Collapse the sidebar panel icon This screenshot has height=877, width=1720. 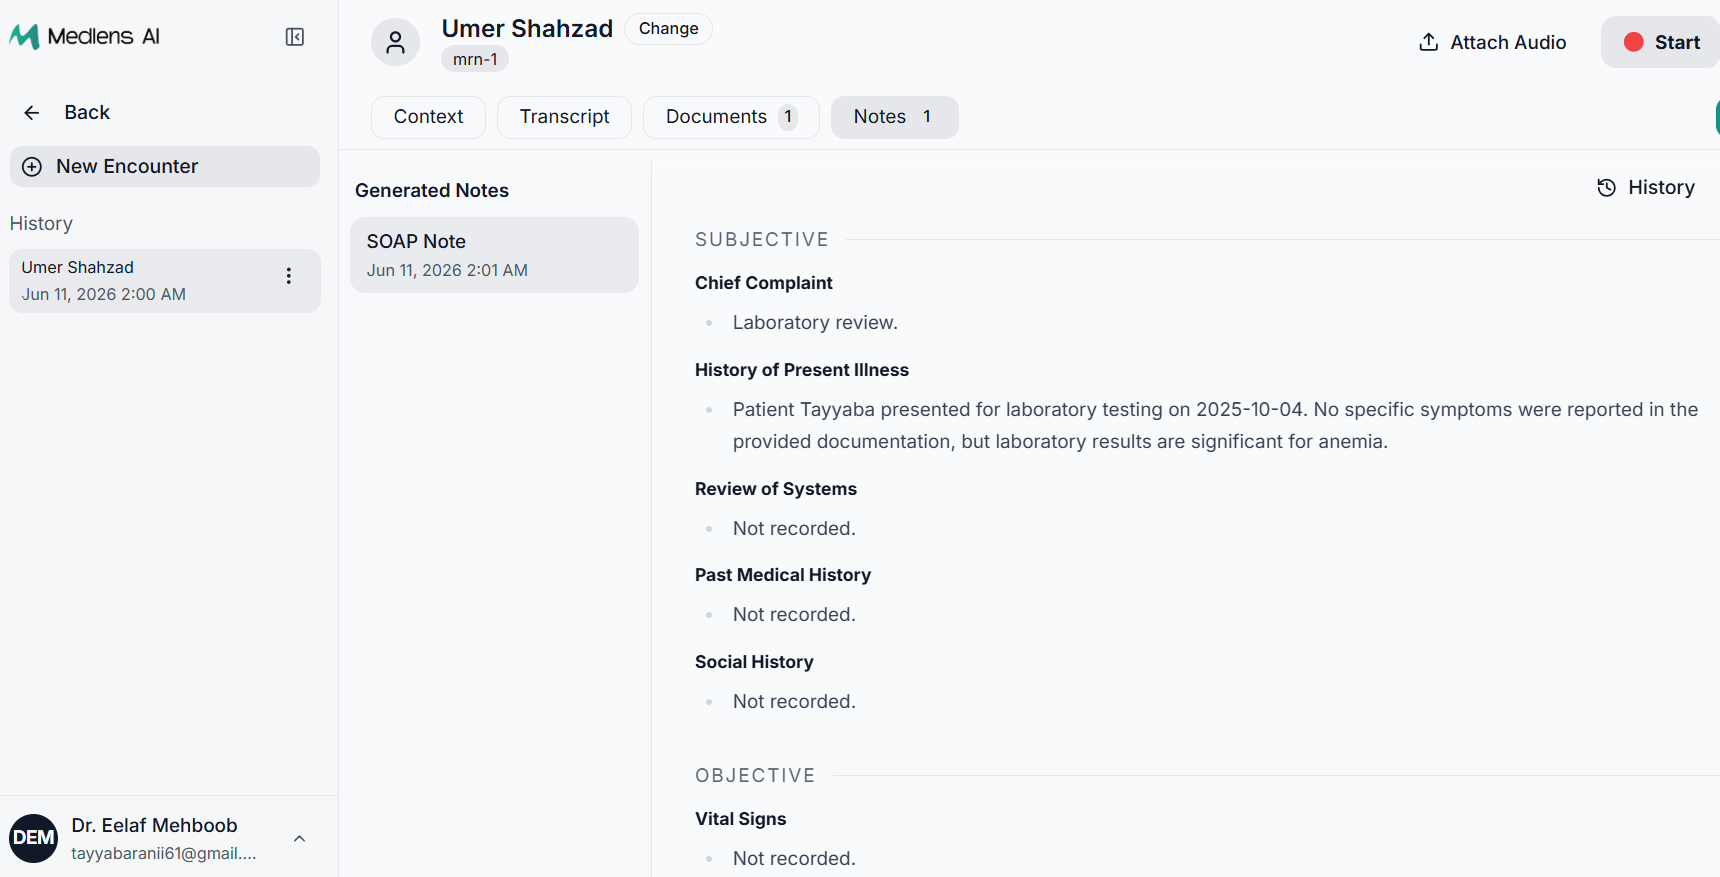(x=295, y=37)
